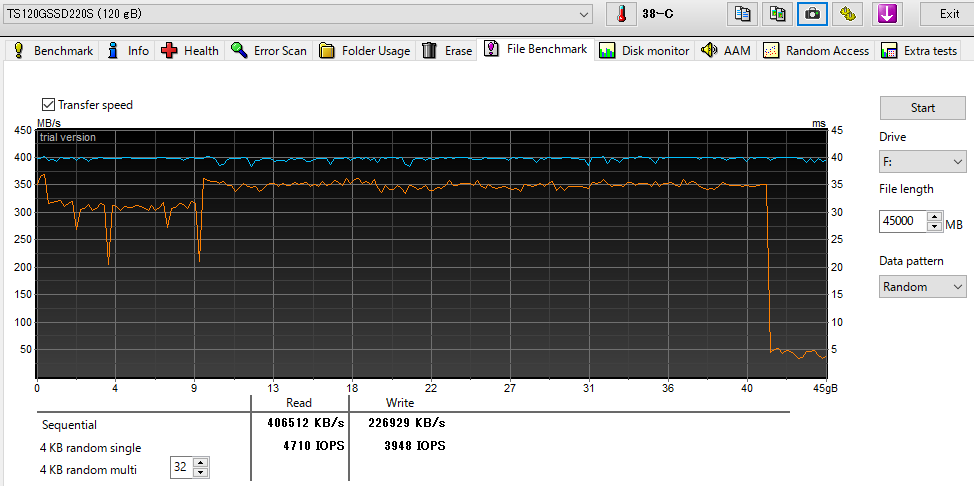This screenshot has height=486, width=974.
Task: Click the Sequential row label
Action: tap(70, 425)
